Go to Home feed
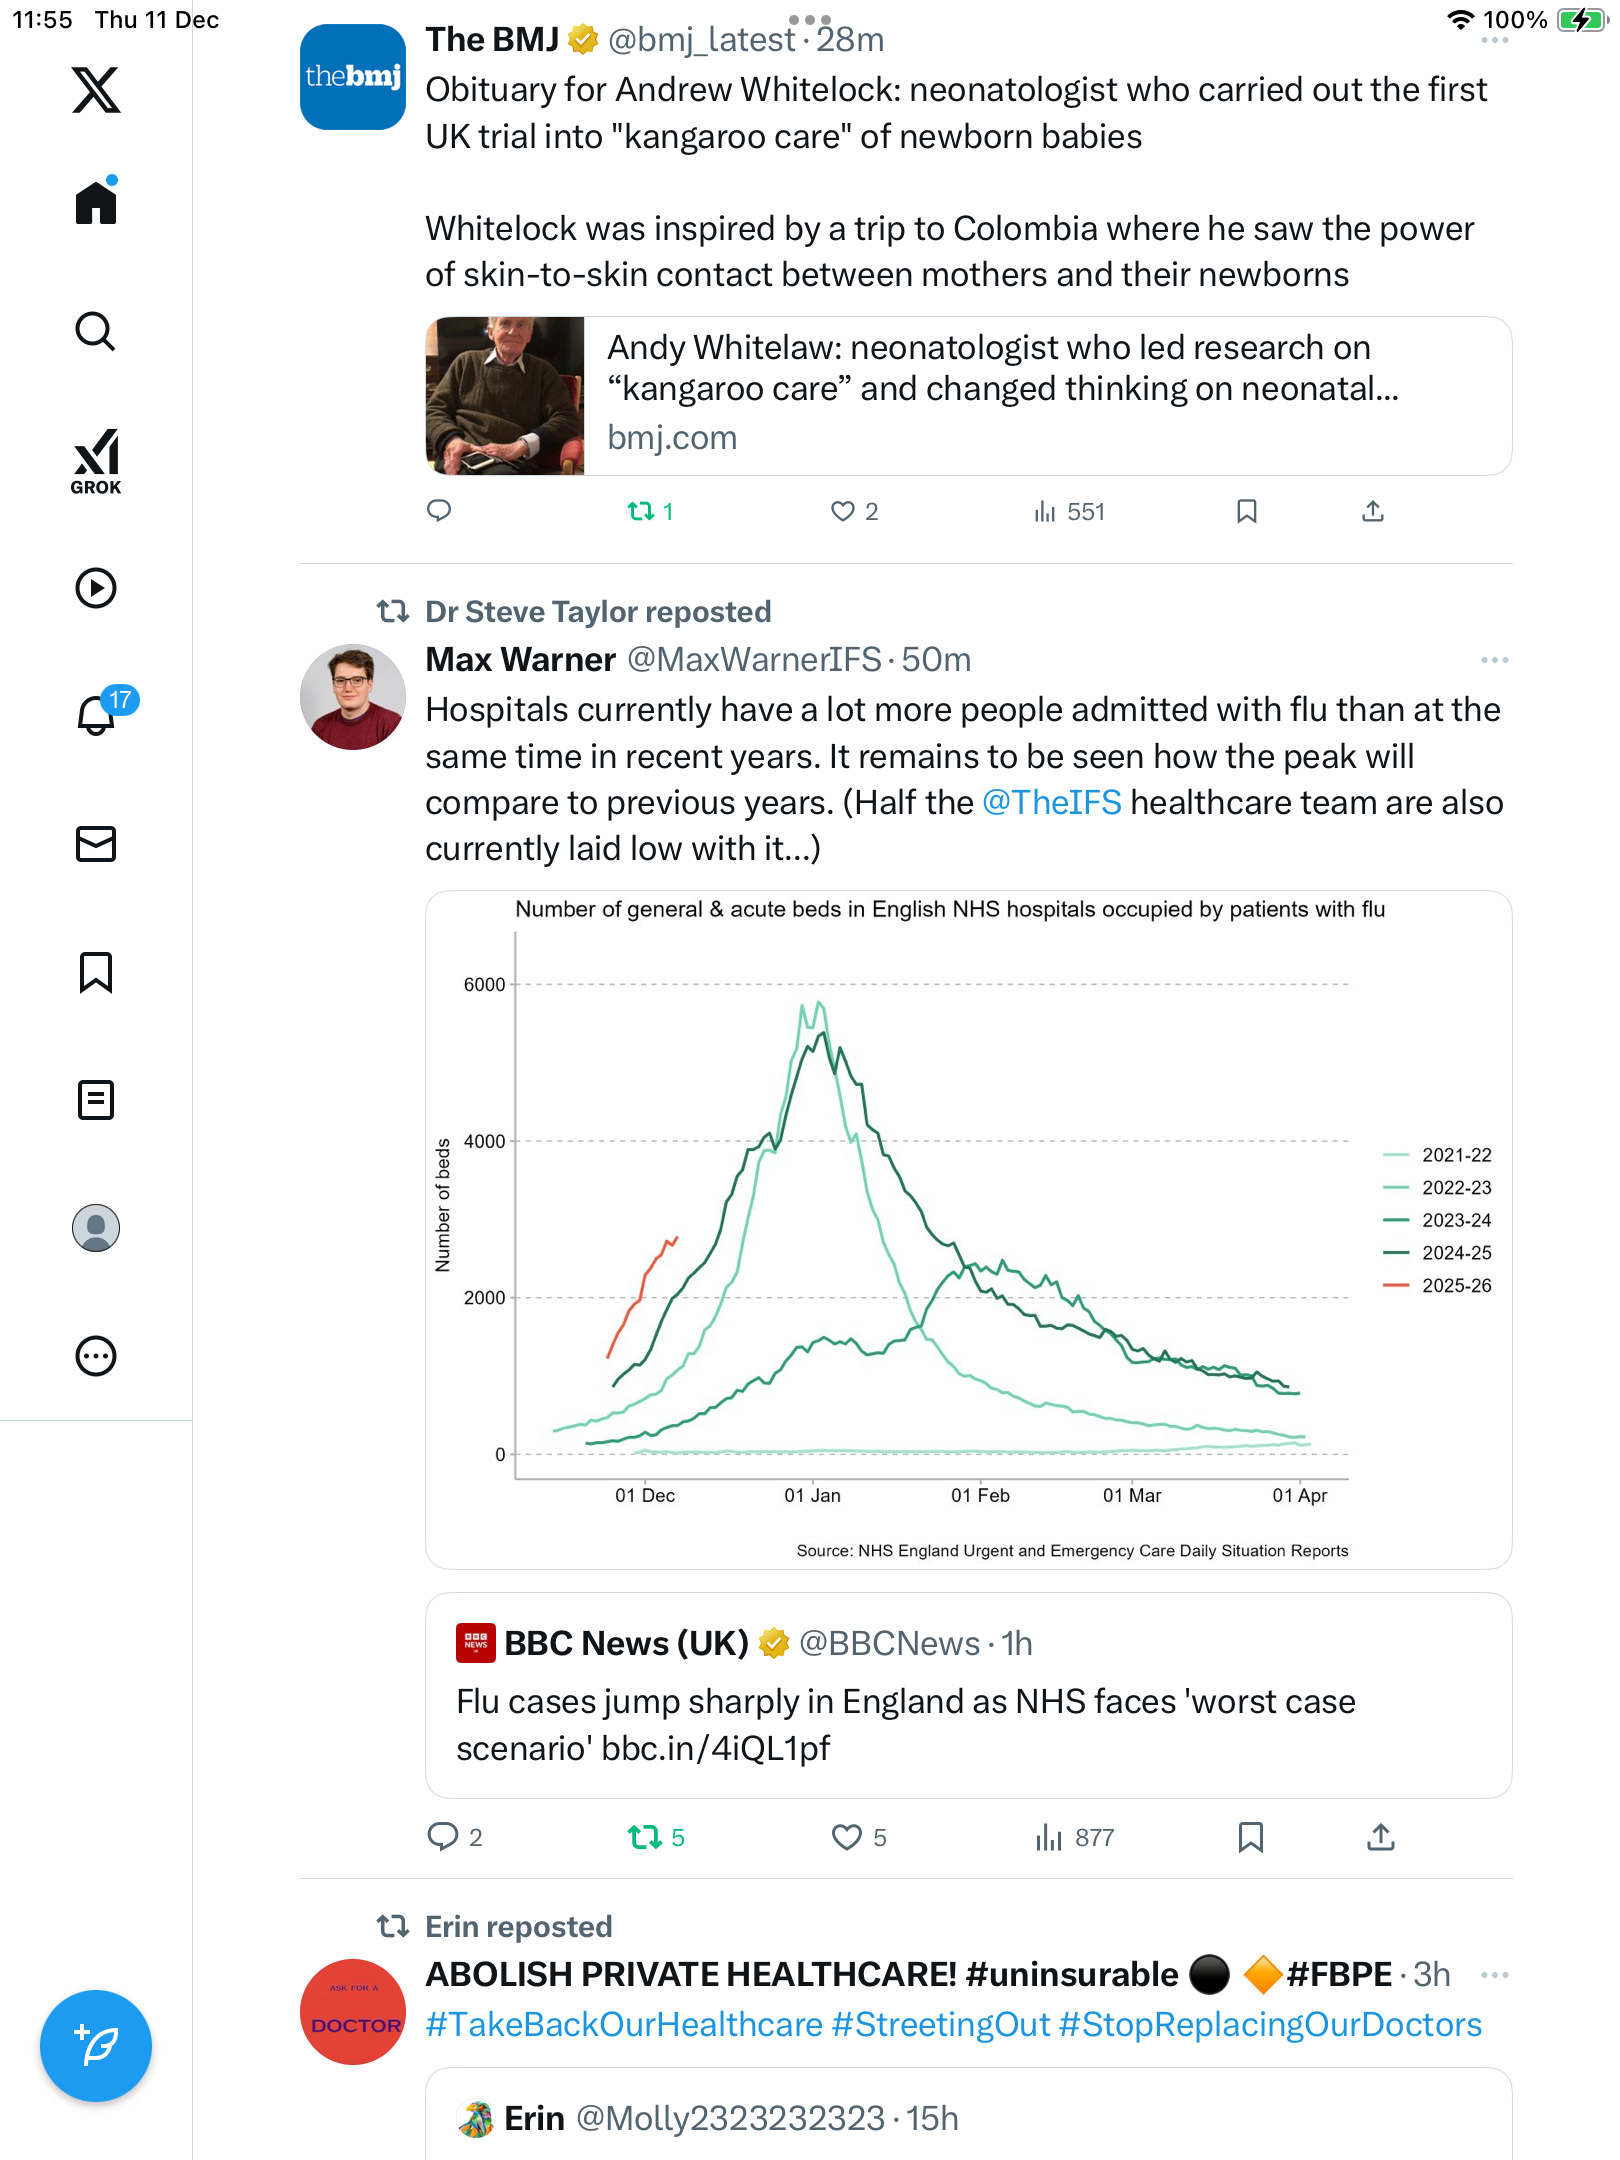Viewport: 1620px width, 2160px height. [x=96, y=203]
